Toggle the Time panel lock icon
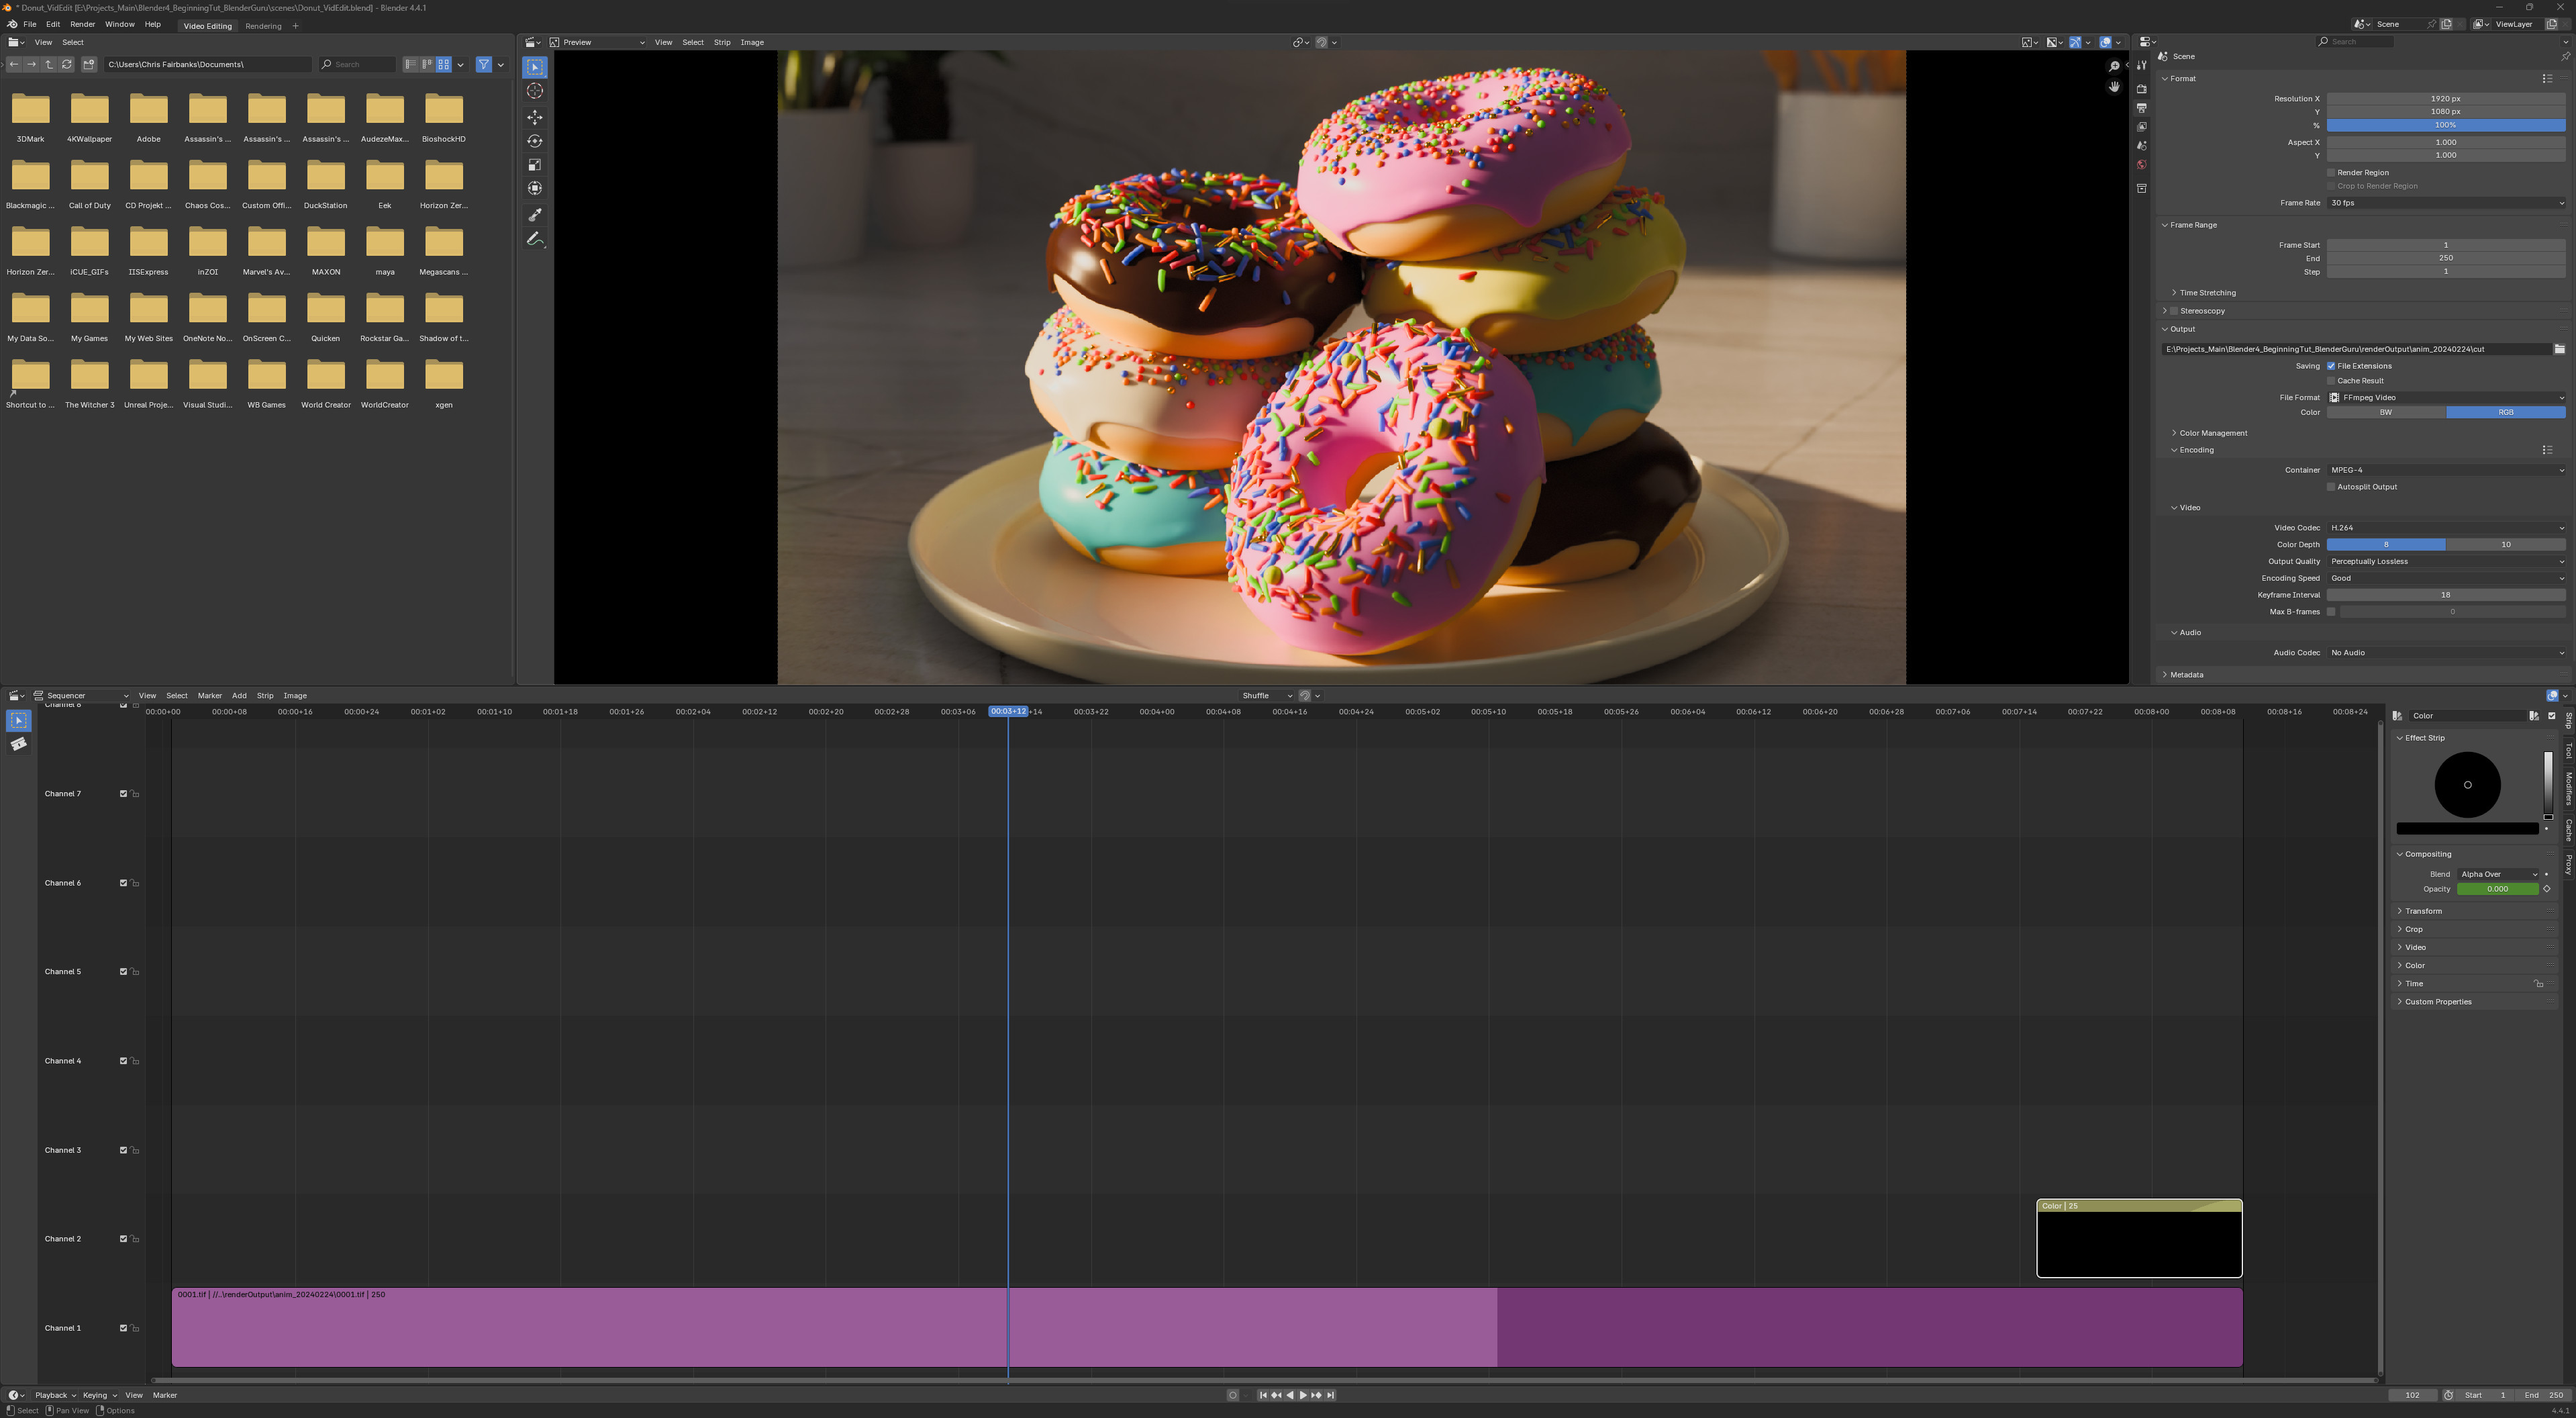Viewport: 2576px width, 1418px height. pyautogui.click(x=2538, y=984)
